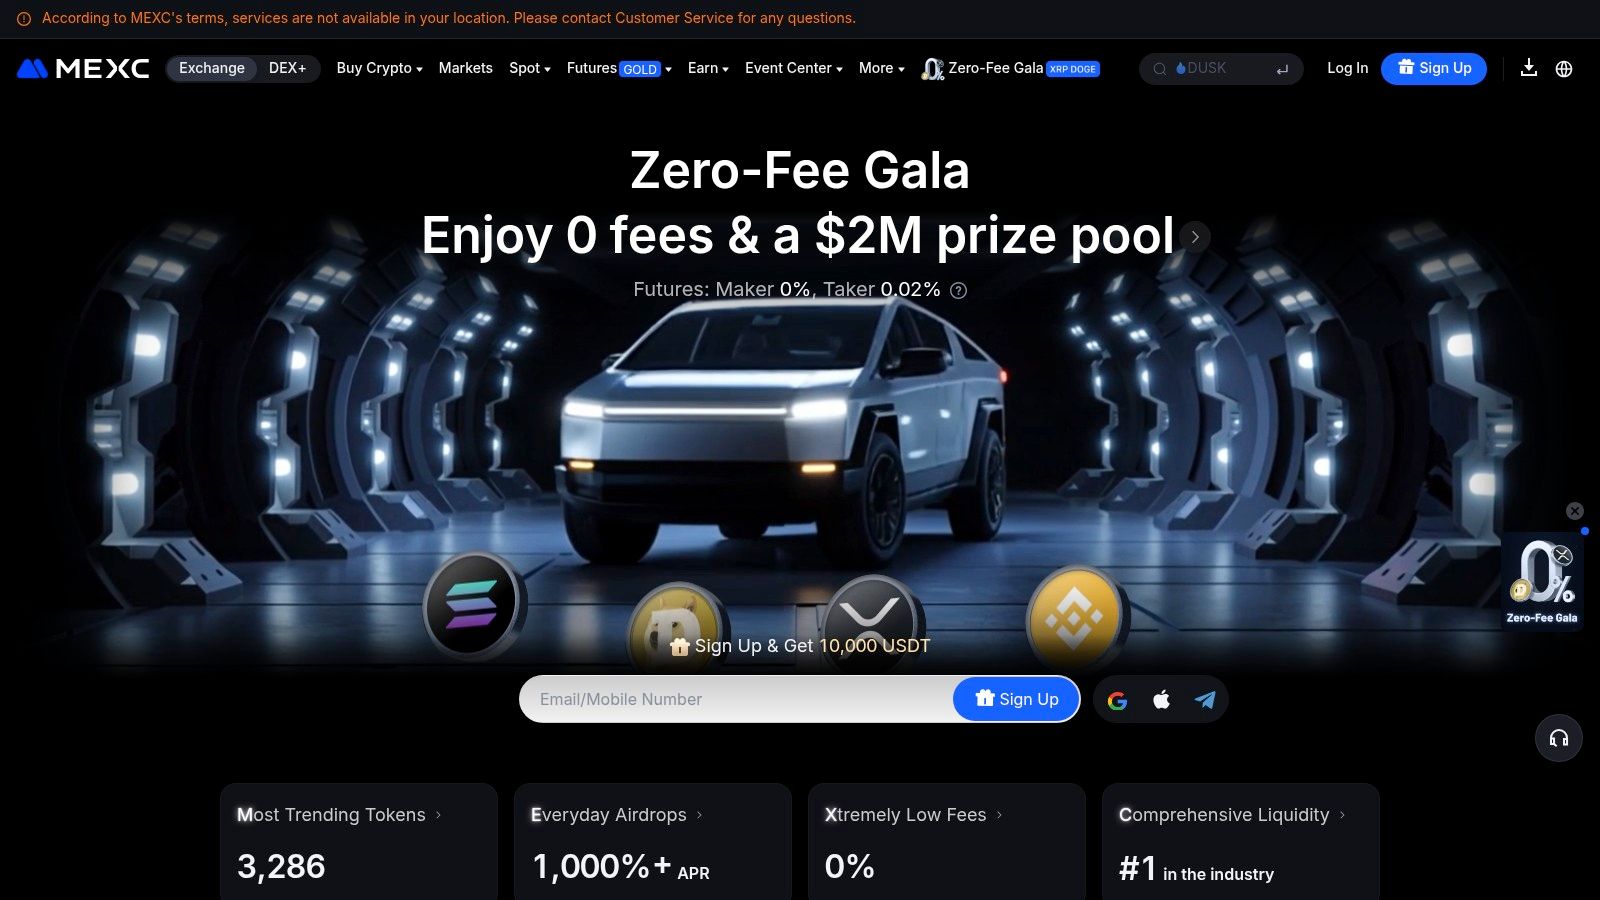The width and height of the screenshot is (1600, 900).
Task: Open the headset customer support icon
Action: click(x=1558, y=738)
